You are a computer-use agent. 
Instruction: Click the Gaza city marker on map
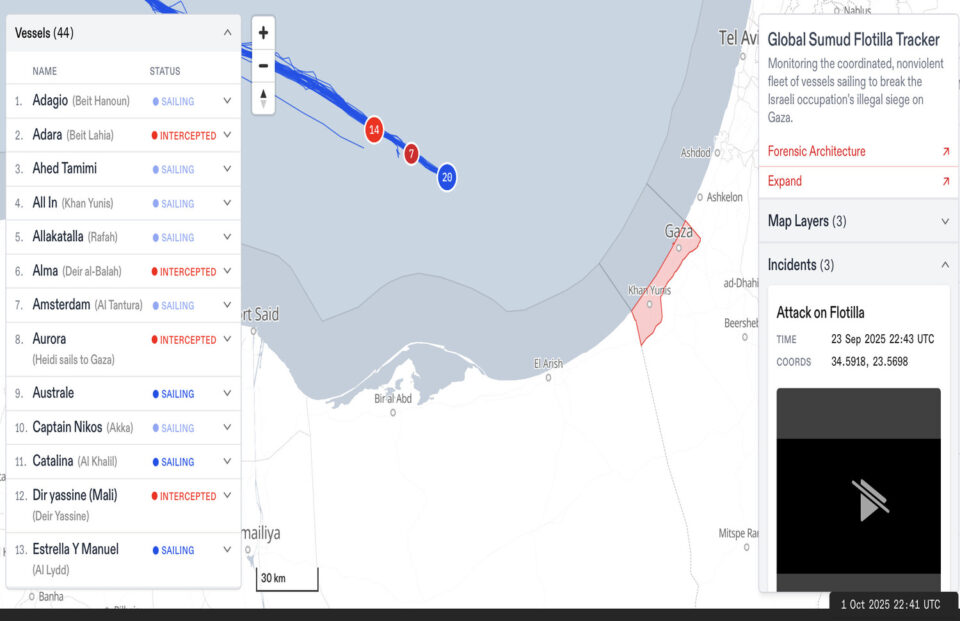click(679, 247)
